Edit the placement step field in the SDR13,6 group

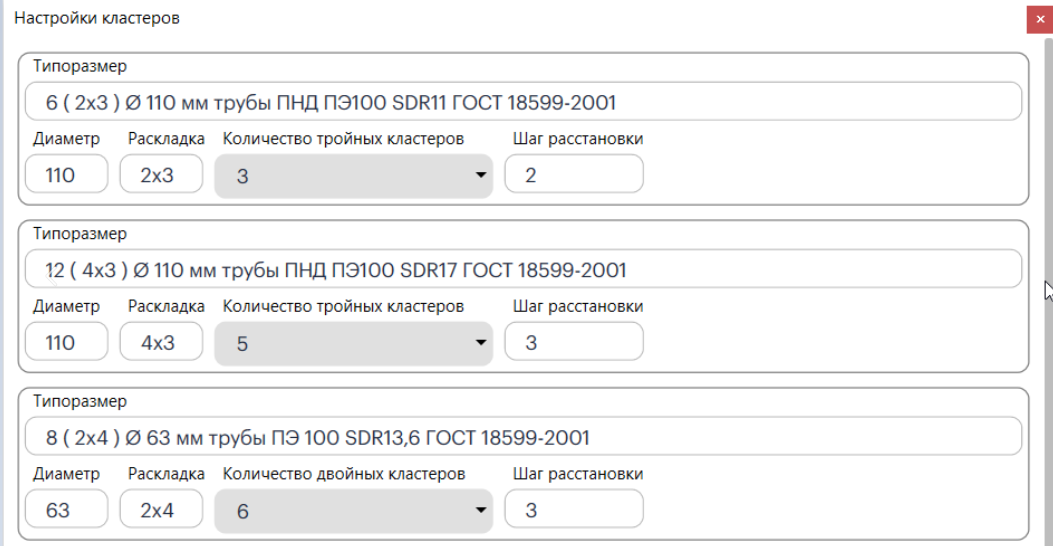573,510
